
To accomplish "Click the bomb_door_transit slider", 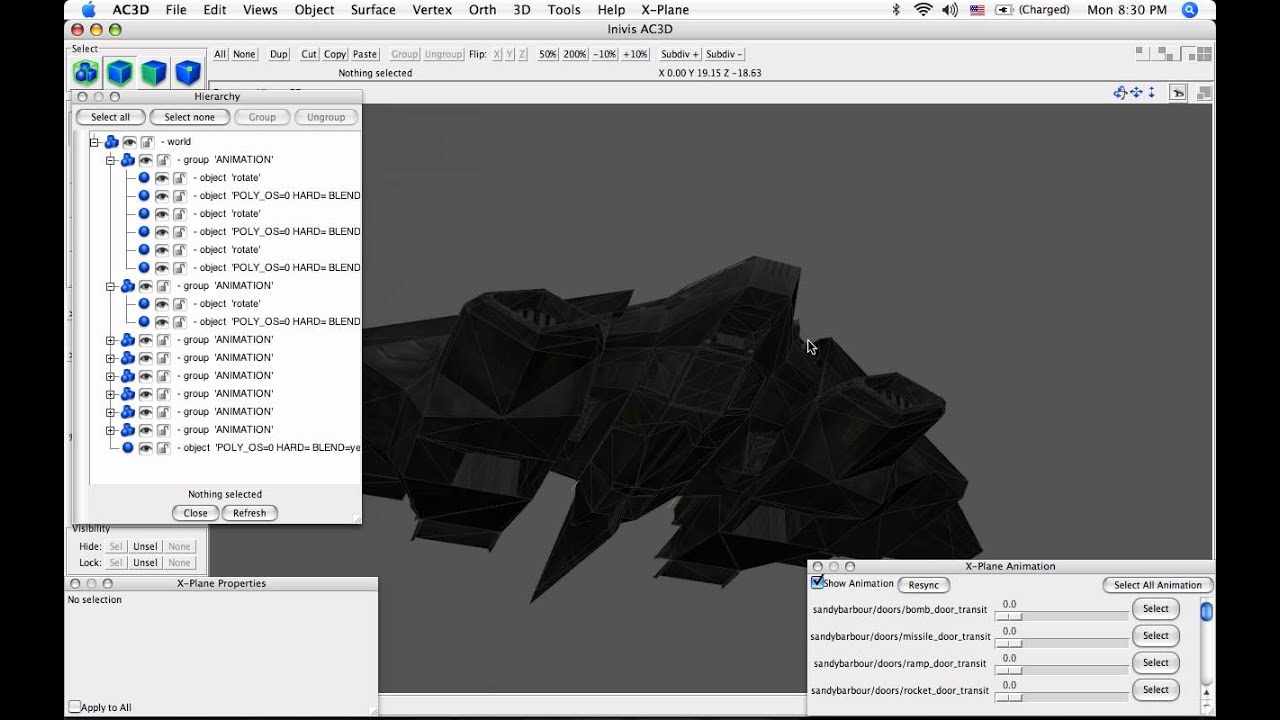I will (1064, 616).
